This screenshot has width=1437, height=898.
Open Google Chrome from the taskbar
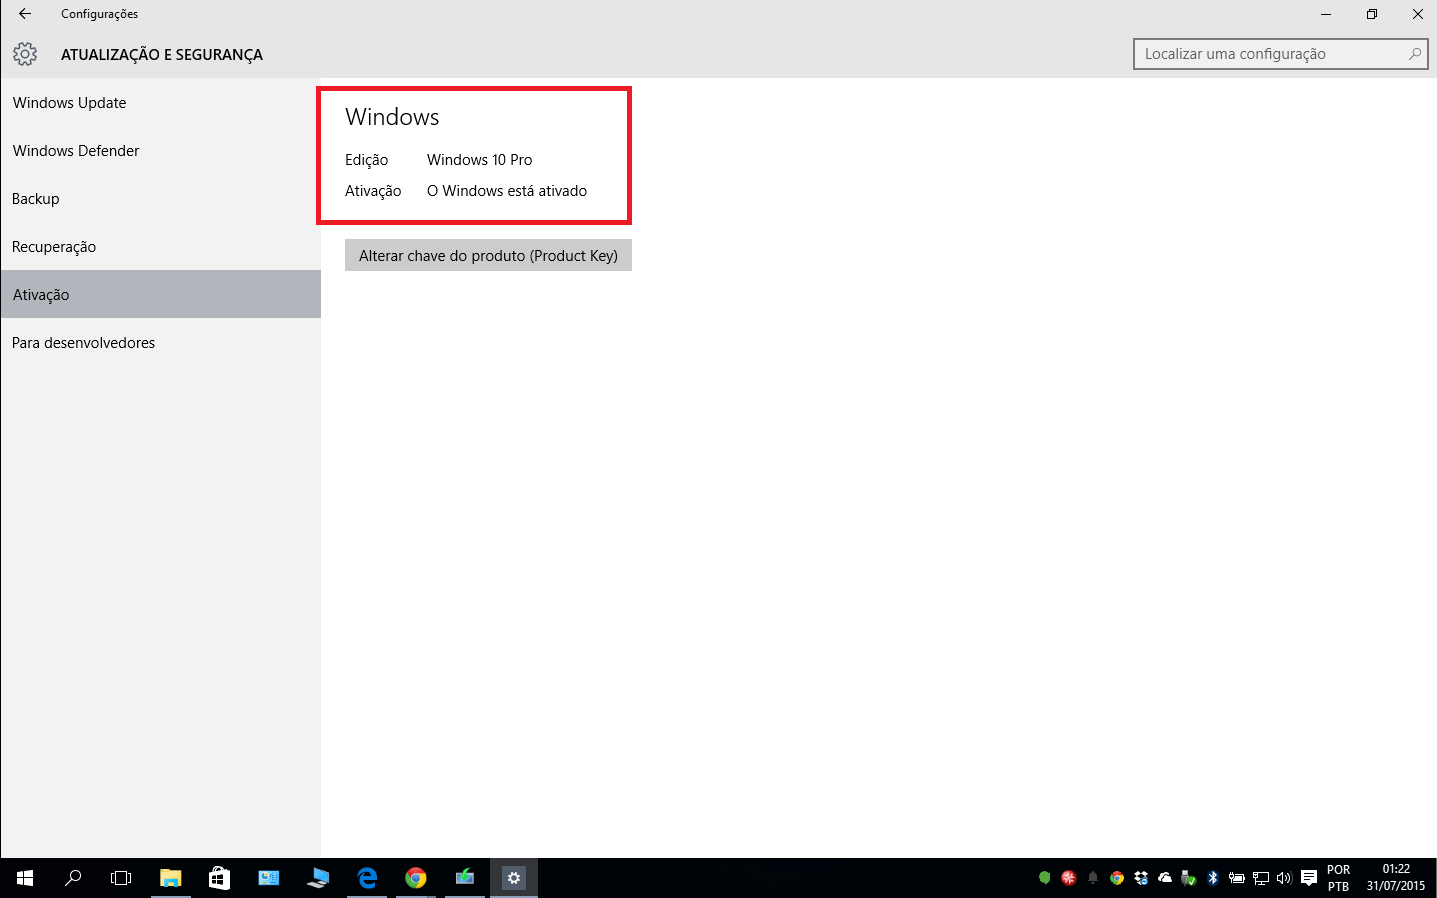(x=416, y=878)
